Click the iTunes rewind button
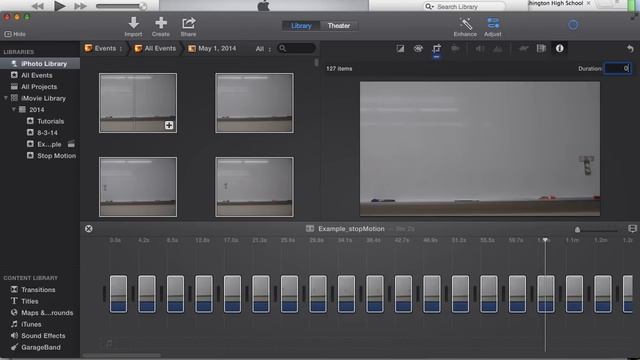Image resolution: width=640 pixels, height=360 pixels. click(x=38, y=6)
